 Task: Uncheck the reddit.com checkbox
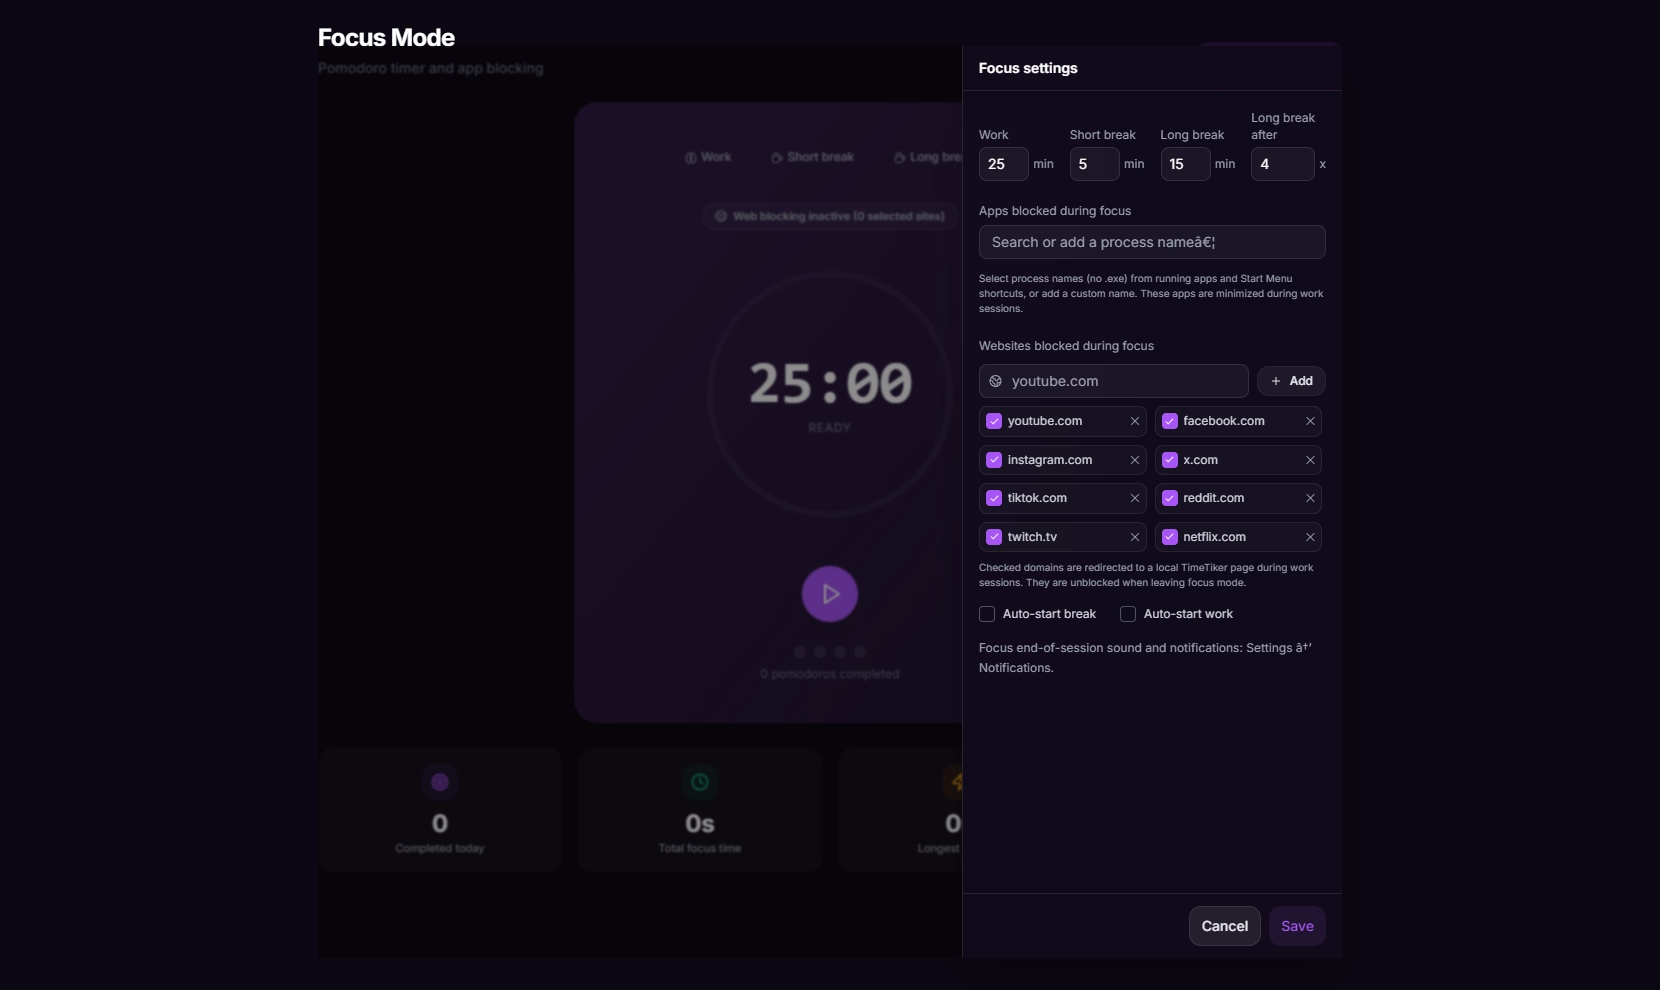point(1170,498)
